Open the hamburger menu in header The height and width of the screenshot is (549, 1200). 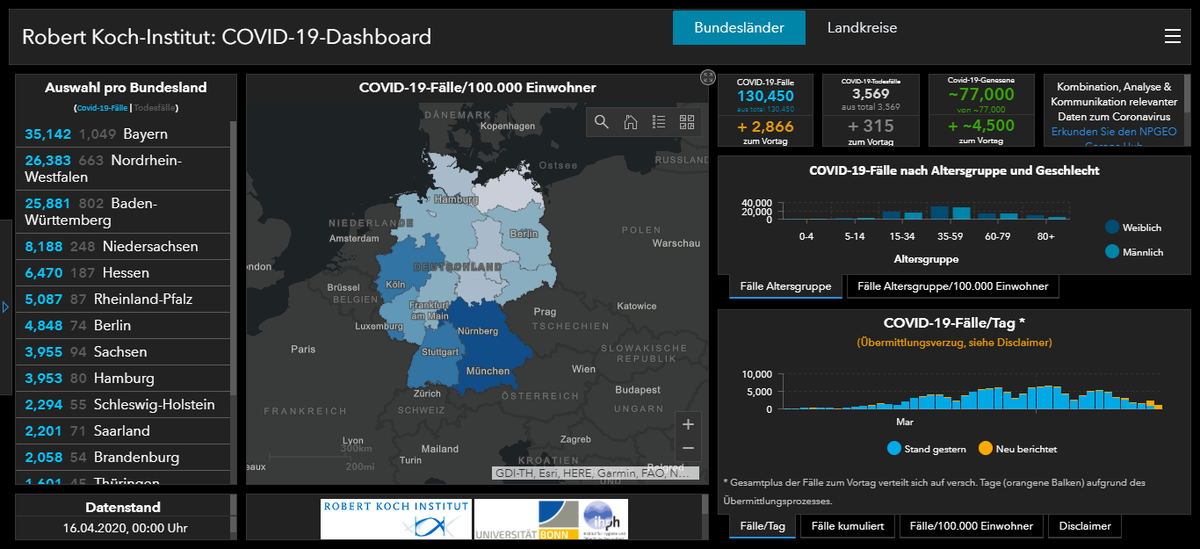point(1173,36)
